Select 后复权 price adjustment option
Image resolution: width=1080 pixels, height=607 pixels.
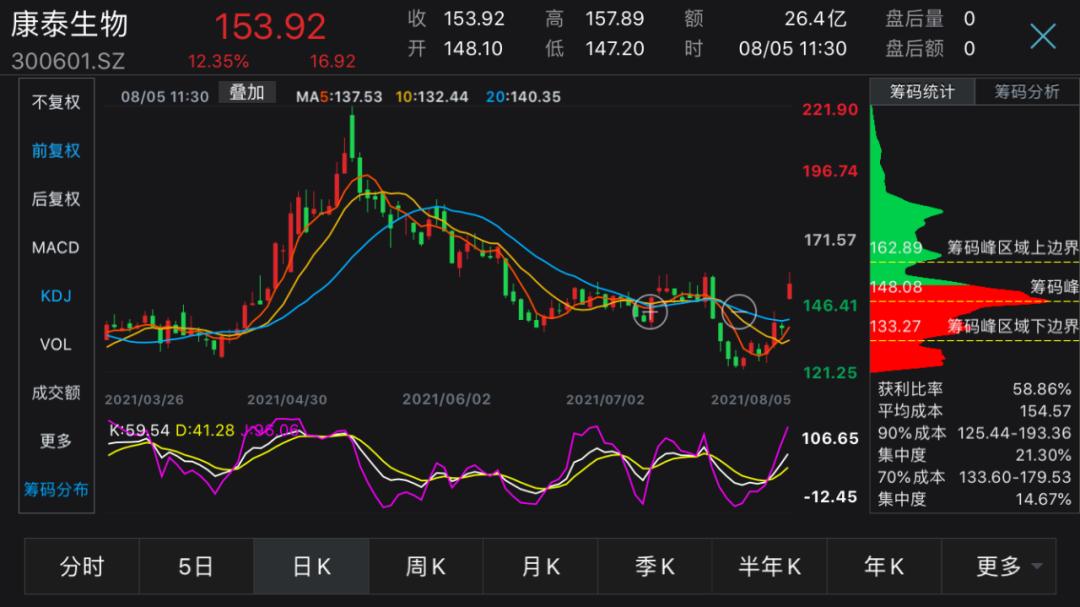(56, 199)
